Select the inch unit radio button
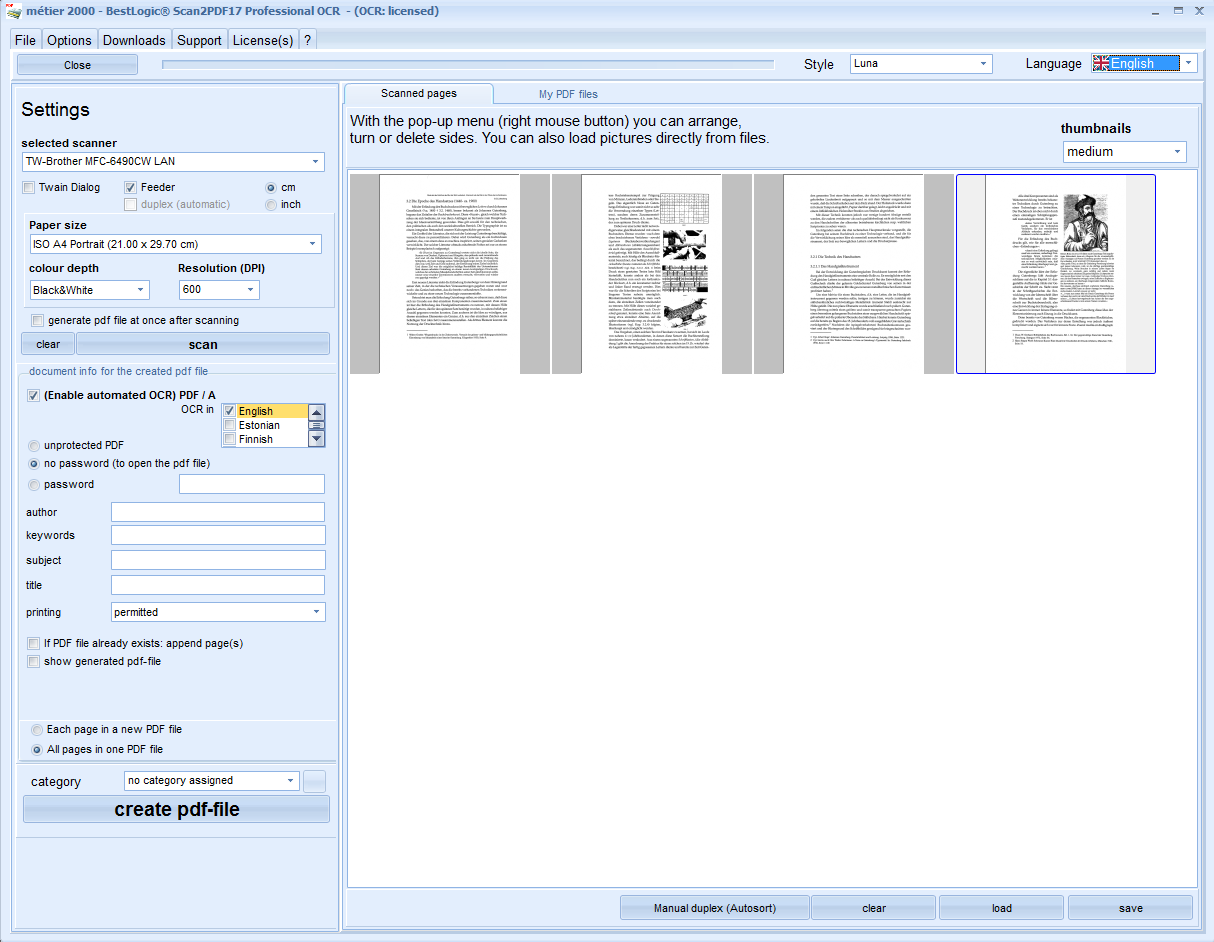1214x942 pixels. [x=270, y=204]
